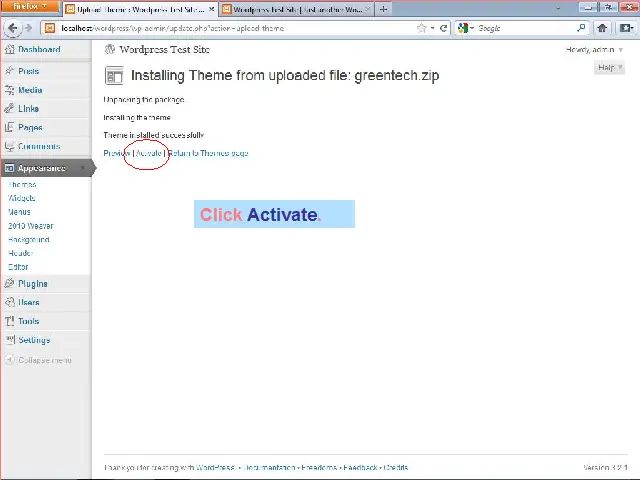Click the Firefox home button

click(602, 28)
